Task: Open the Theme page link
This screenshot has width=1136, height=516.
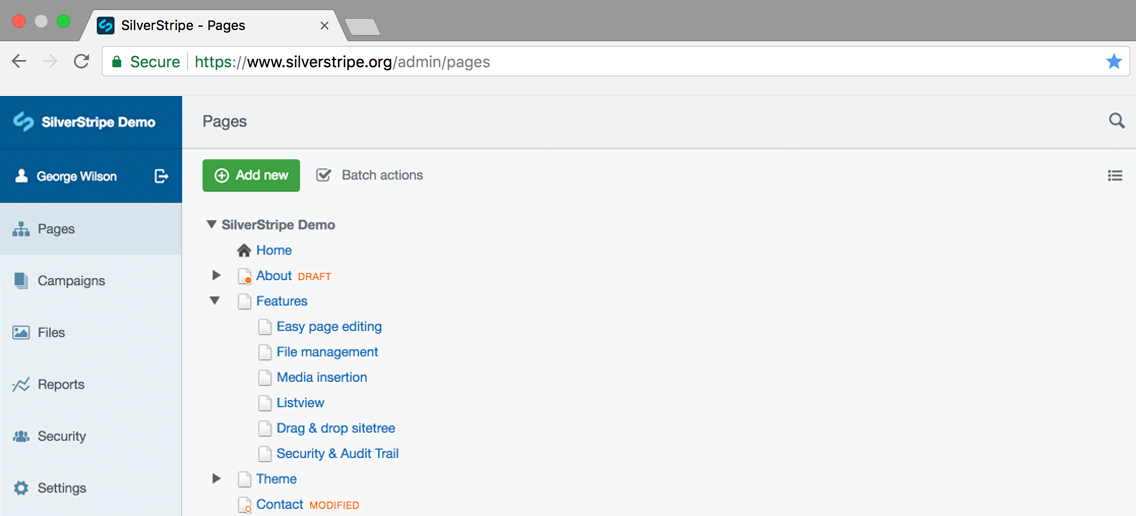Action: coord(277,479)
